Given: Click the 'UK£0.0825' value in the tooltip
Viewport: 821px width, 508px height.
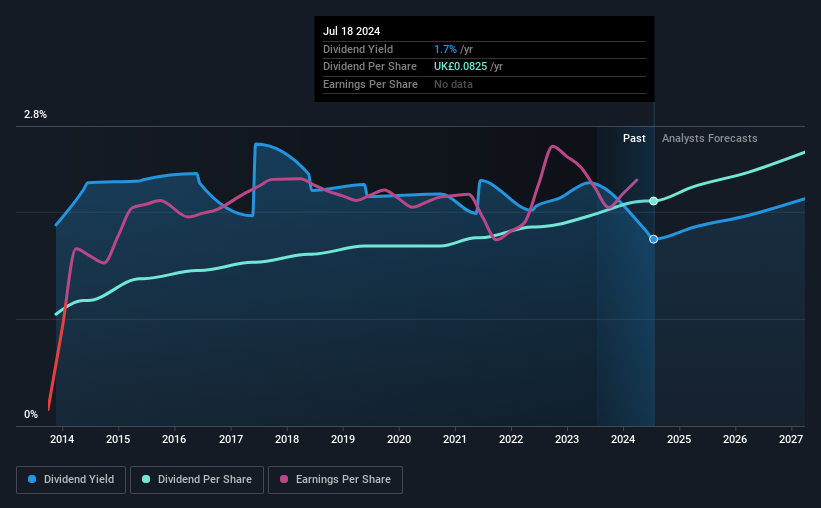Looking at the screenshot, I should point(460,67).
